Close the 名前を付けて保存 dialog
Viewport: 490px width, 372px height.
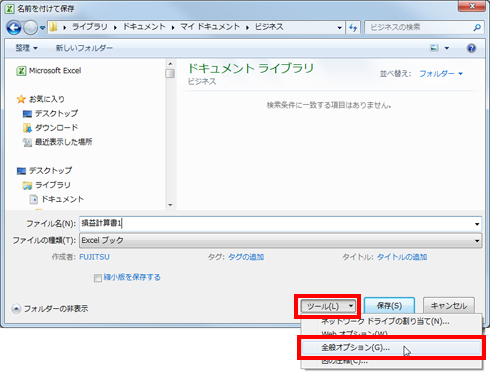[472, 6]
